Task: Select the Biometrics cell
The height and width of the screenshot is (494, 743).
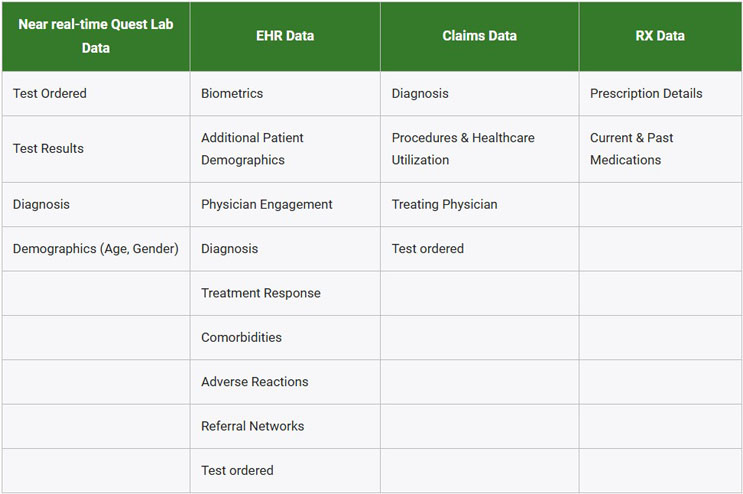Action: [x=232, y=94]
